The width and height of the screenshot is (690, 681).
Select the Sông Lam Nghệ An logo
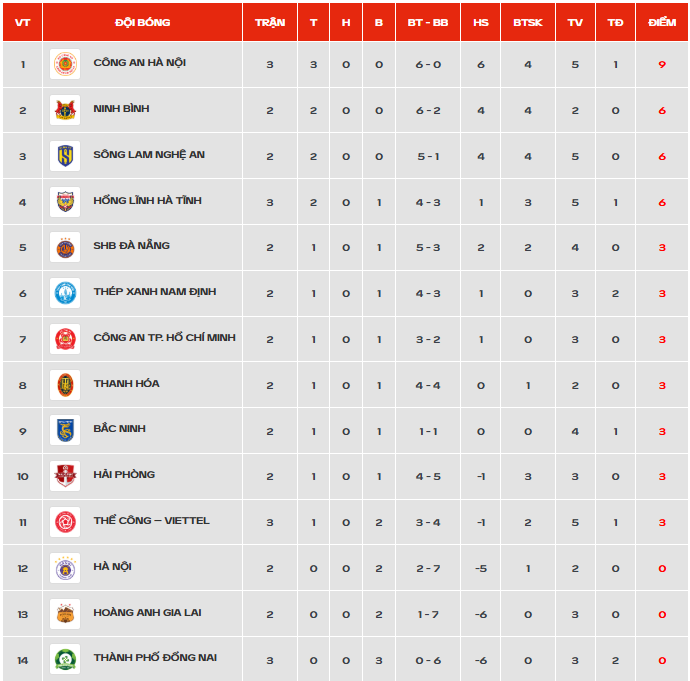tap(65, 156)
